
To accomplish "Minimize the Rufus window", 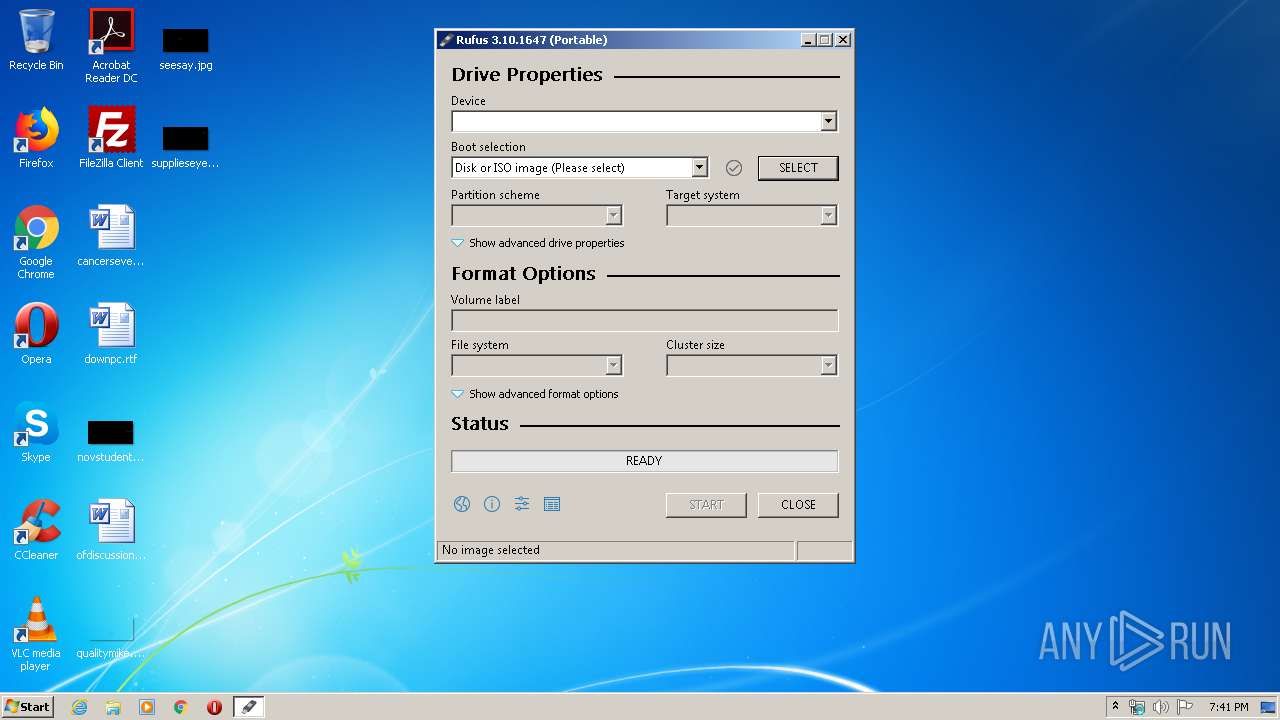I will [x=808, y=40].
